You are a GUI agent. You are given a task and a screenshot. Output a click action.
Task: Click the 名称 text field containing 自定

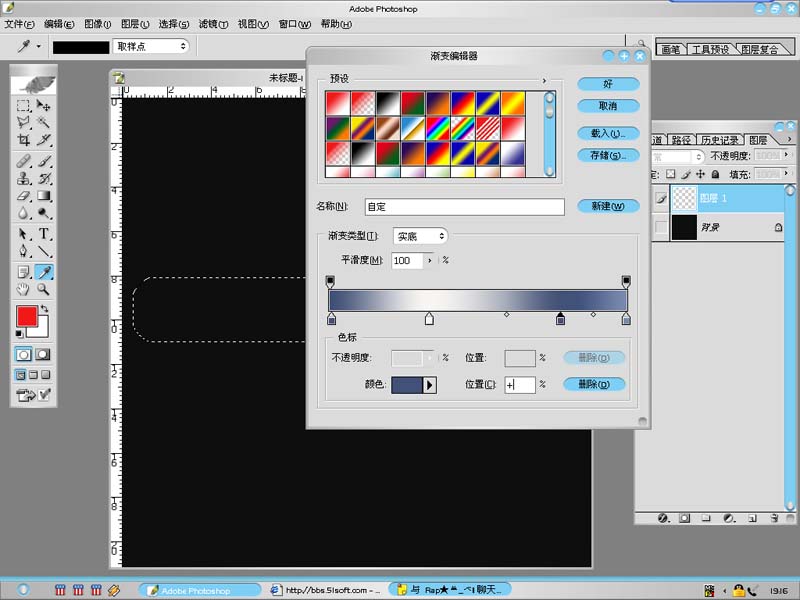click(x=464, y=207)
